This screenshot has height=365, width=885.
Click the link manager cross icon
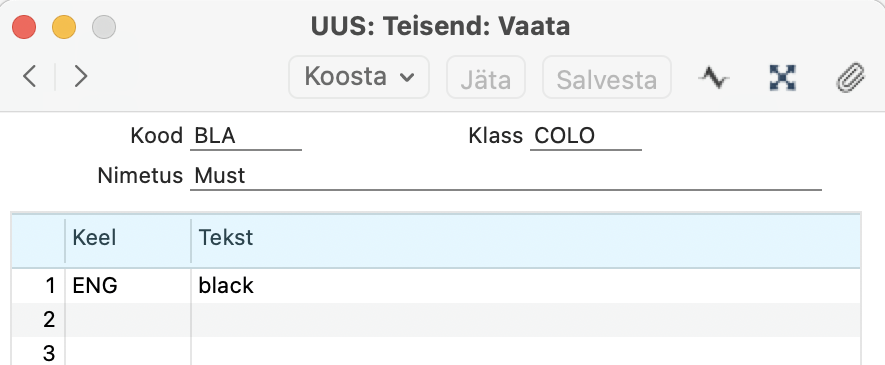tap(782, 77)
